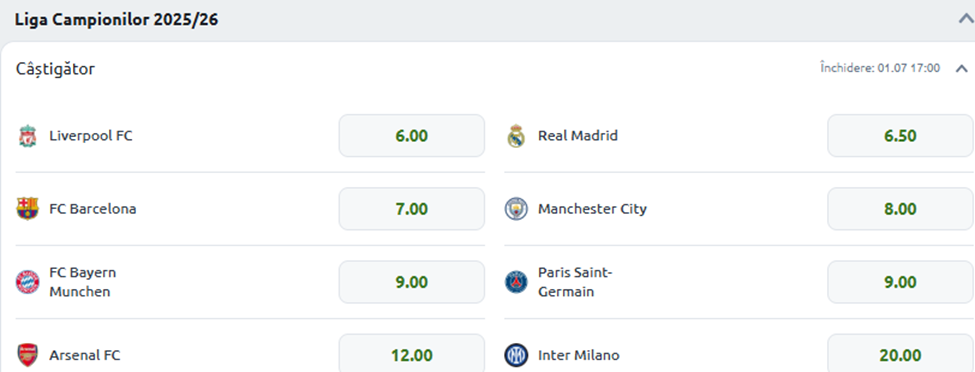The height and width of the screenshot is (372, 975).
Task: Select Real Madrid odds 6.50
Action: (900, 136)
